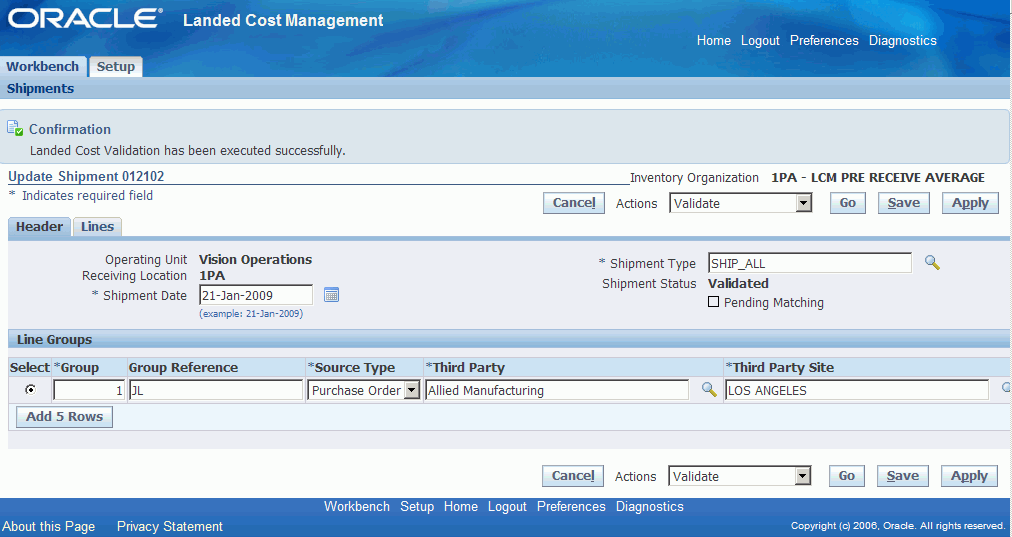Screen dimensions: 1012x537
Task: Click the Source Type column header
Action: [351, 367]
